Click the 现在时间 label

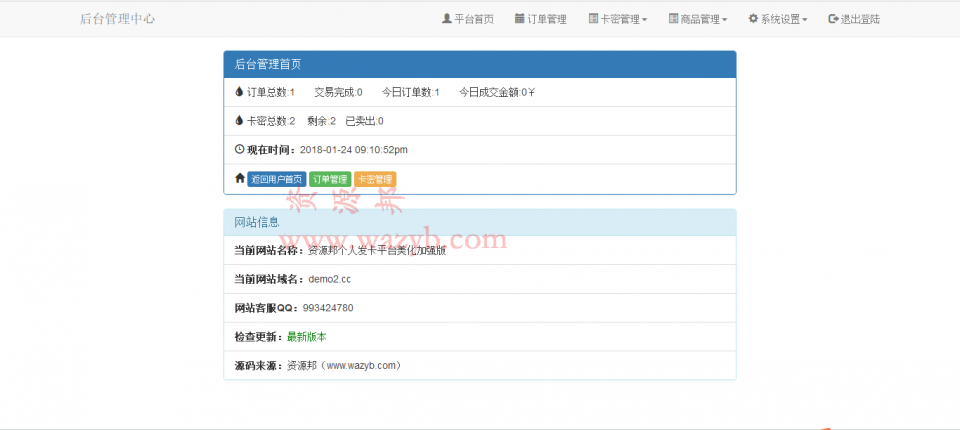[271, 149]
